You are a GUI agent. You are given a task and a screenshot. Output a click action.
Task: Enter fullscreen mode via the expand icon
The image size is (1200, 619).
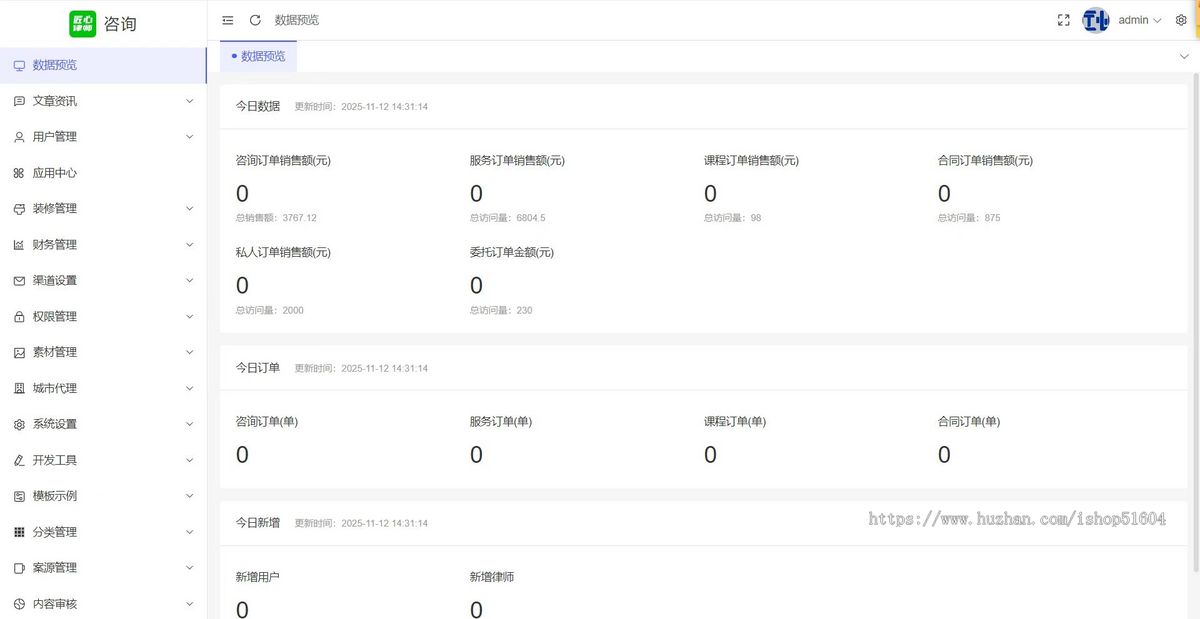(1063, 19)
